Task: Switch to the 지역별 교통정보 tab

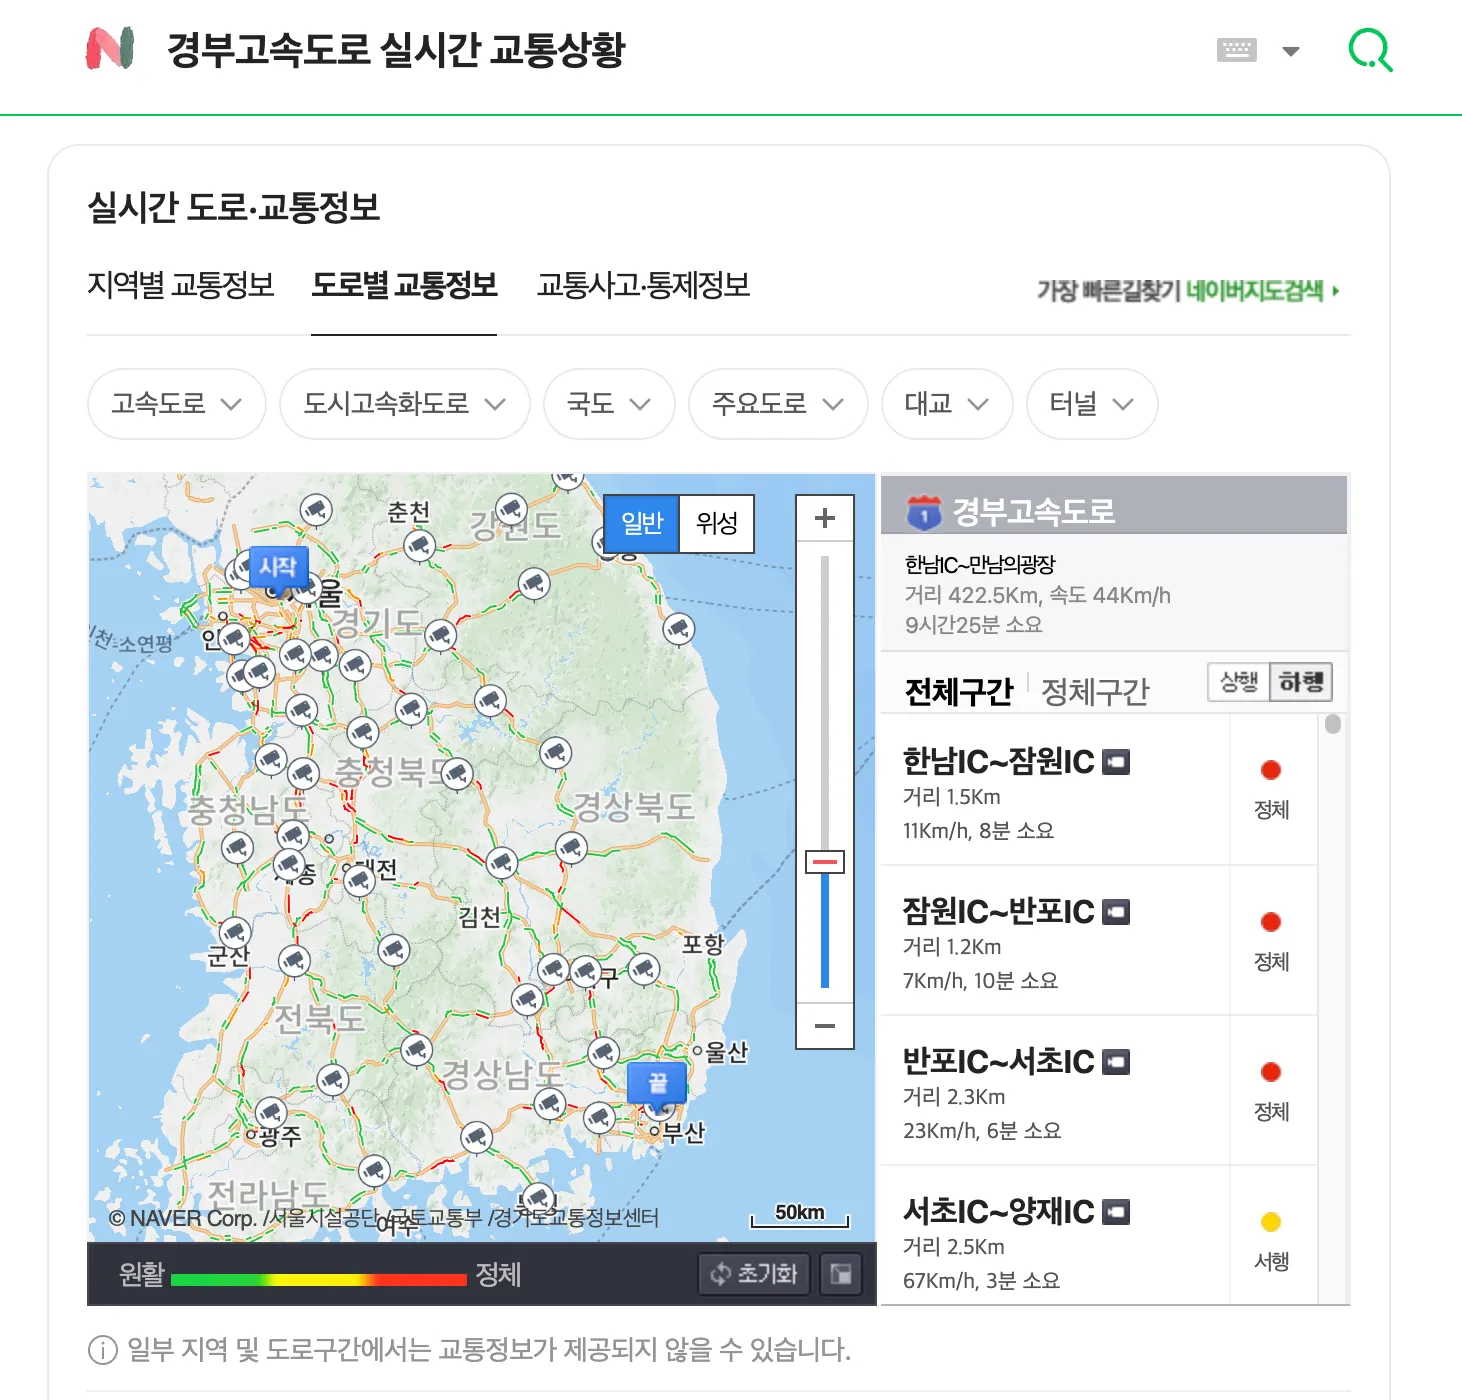Action: pos(182,286)
